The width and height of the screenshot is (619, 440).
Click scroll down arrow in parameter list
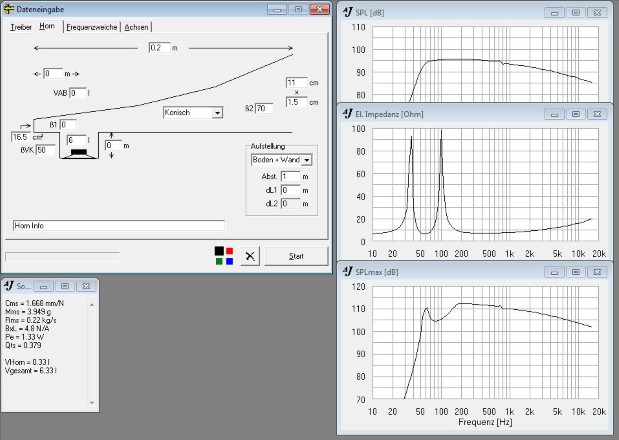[92, 403]
